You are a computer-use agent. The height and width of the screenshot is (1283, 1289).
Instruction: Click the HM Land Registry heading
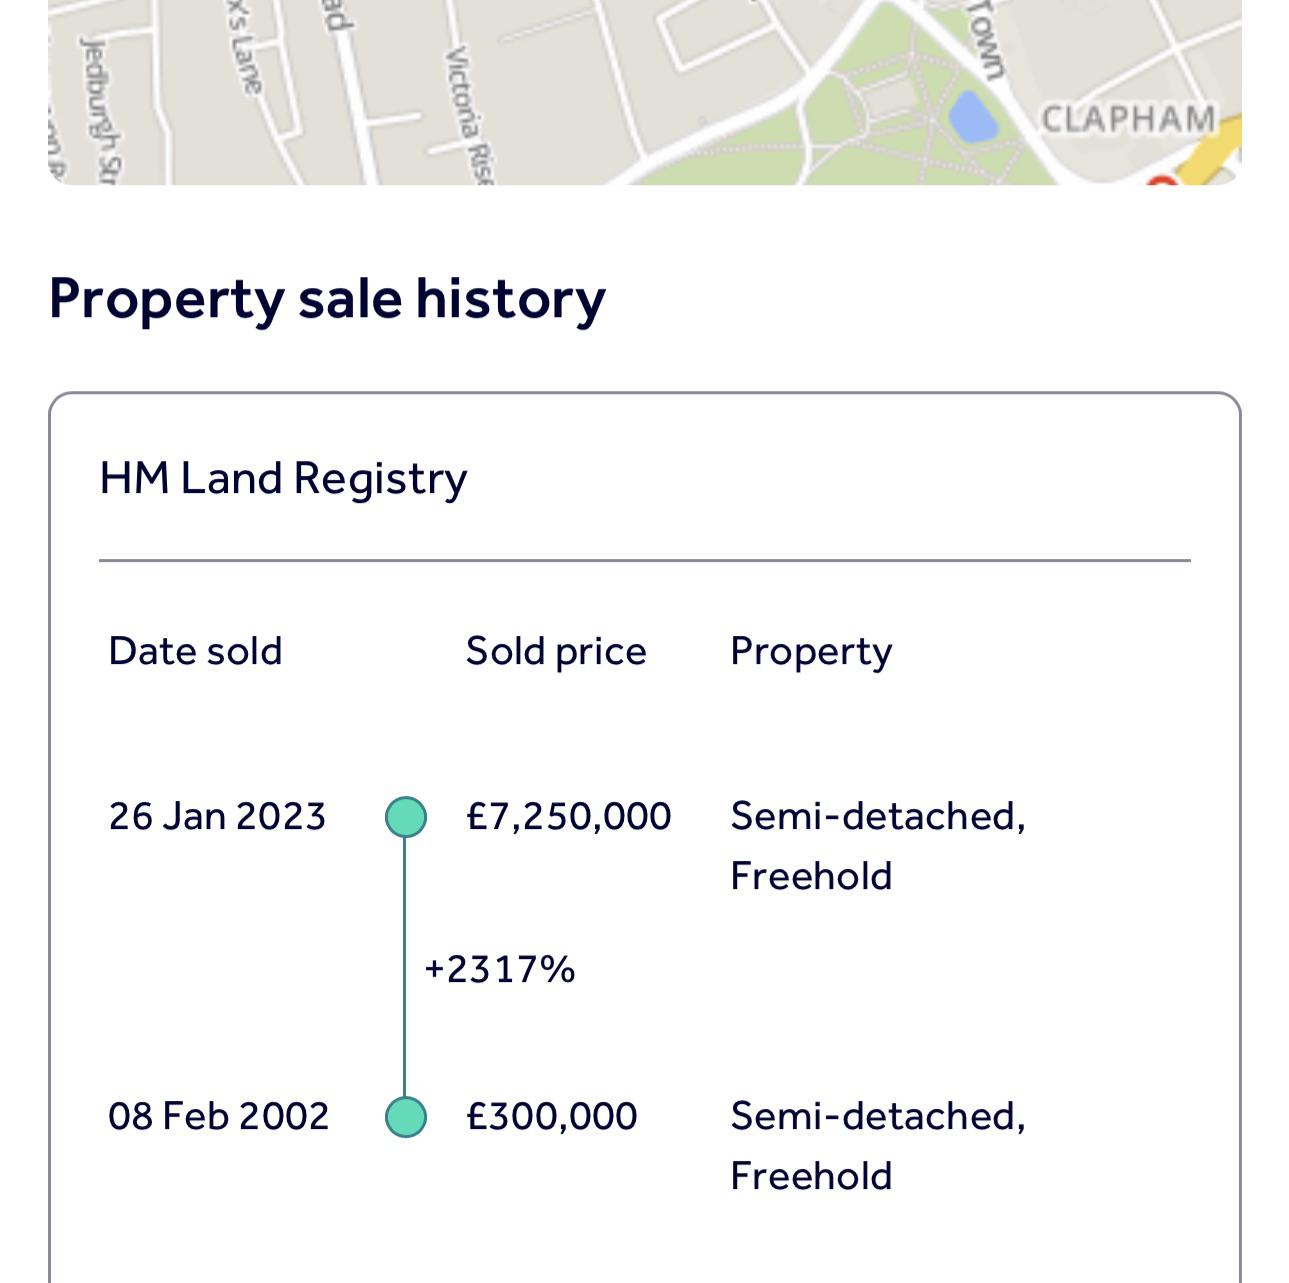click(283, 478)
